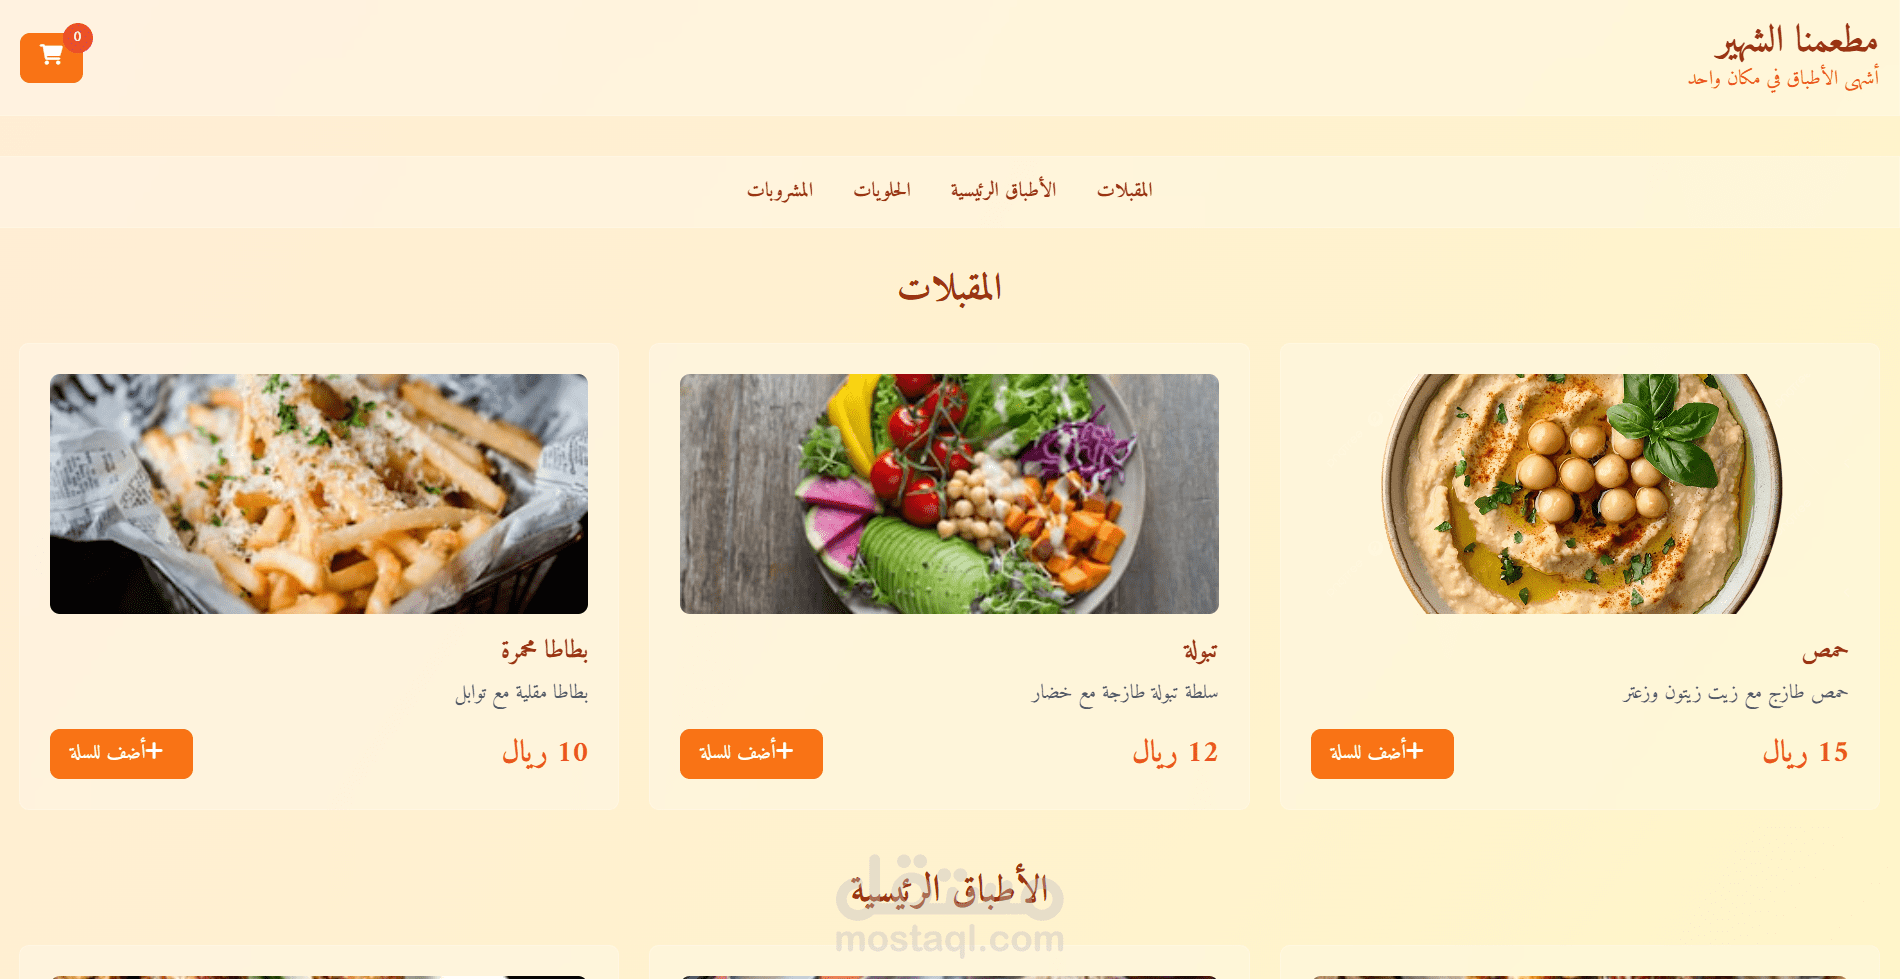Click the بطاطا محمرة dish name
This screenshot has width=1900, height=979.
pos(544,650)
